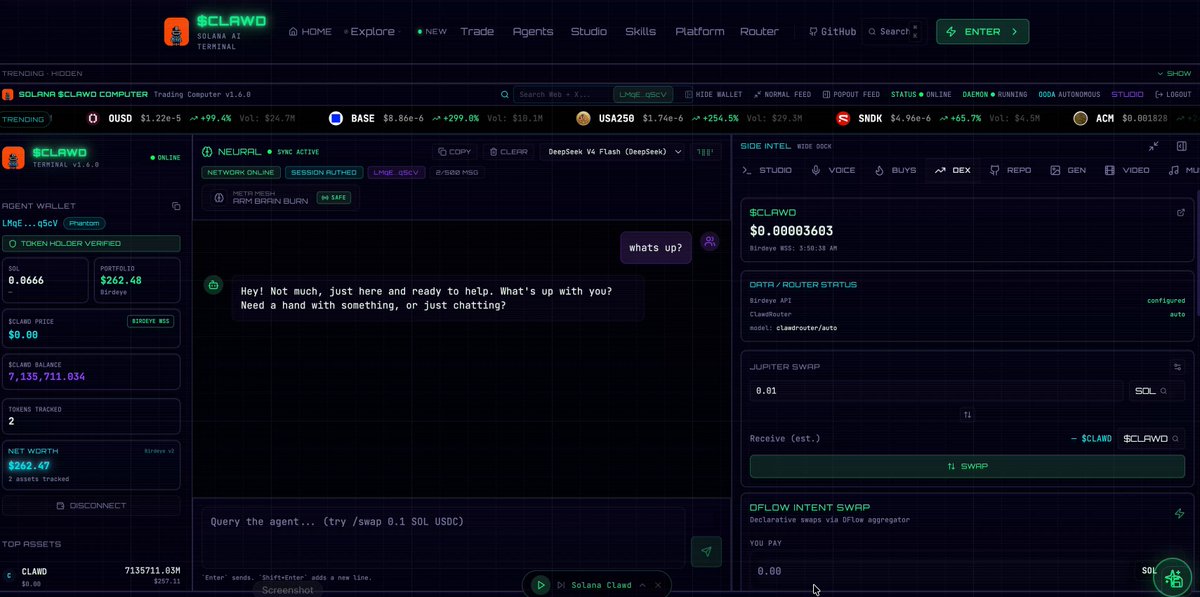Copy the agent wallet address icon
This screenshot has width=1200, height=597.
point(176,206)
